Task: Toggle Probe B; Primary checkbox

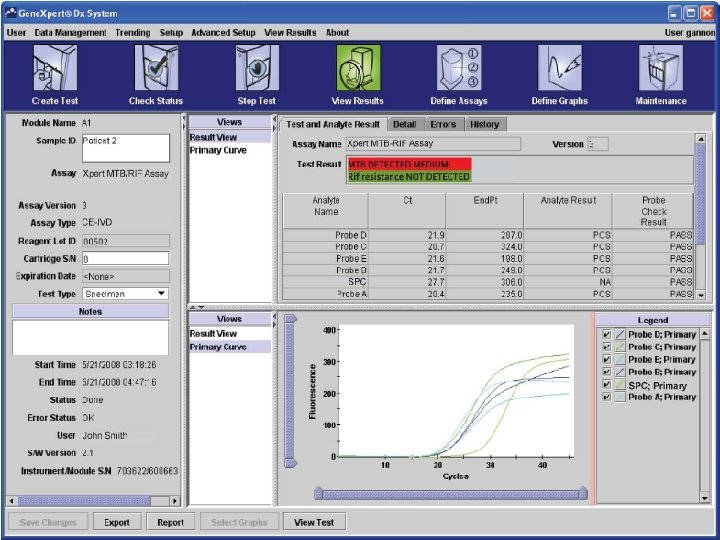Action: click(607, 372)
